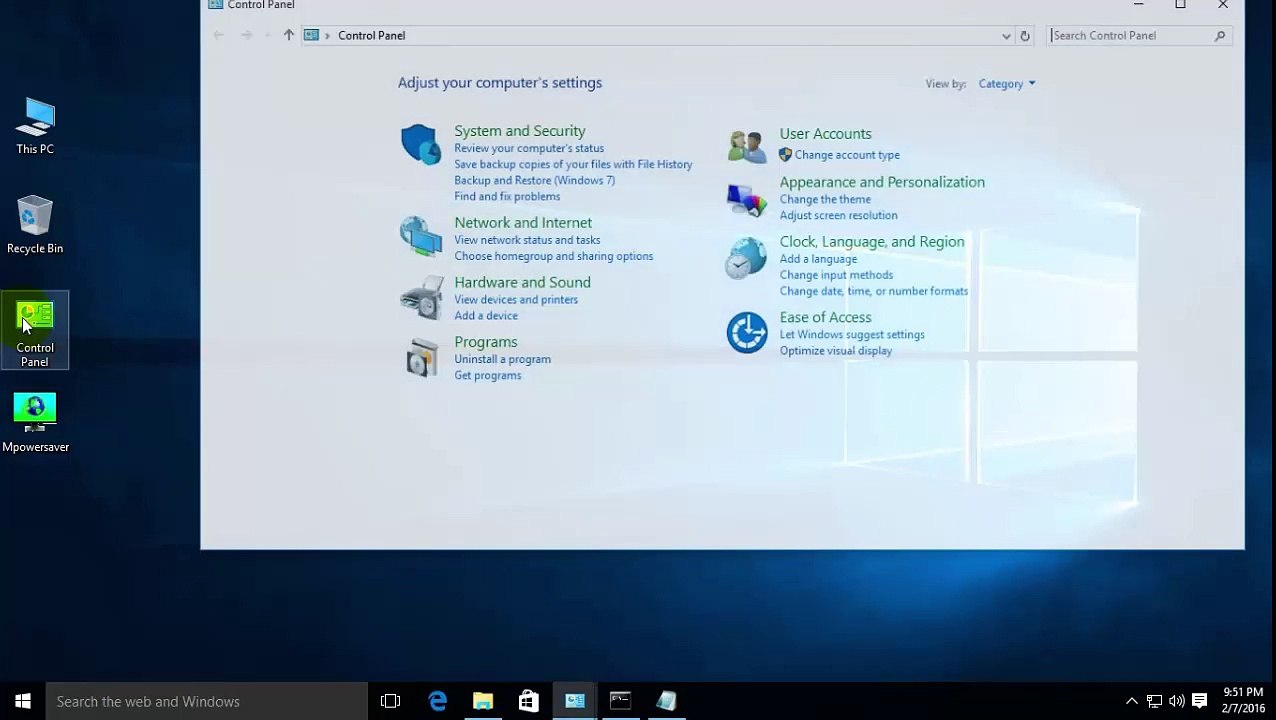Click Change date, time, or number formats

tap(874, 291)
